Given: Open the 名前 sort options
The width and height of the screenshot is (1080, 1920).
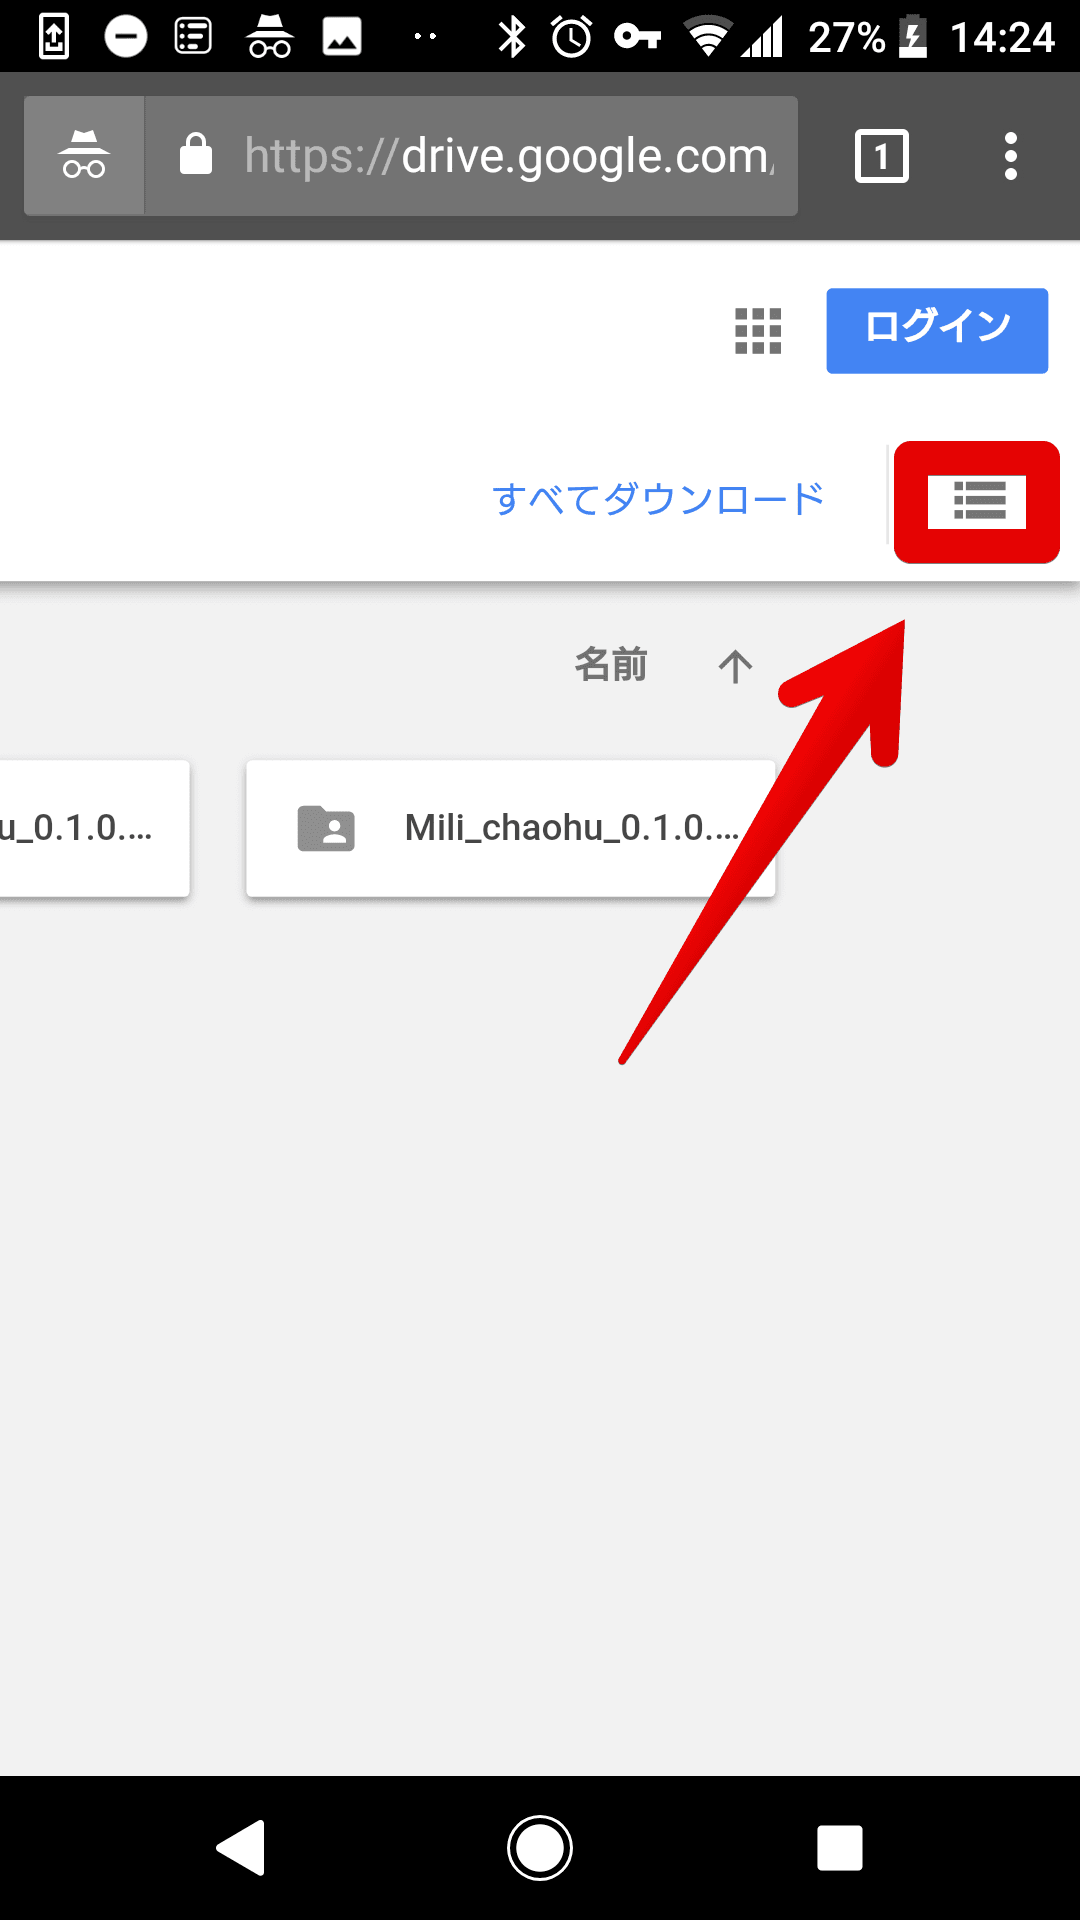Looking at the screenshot, I should click(x=611, y=665).
